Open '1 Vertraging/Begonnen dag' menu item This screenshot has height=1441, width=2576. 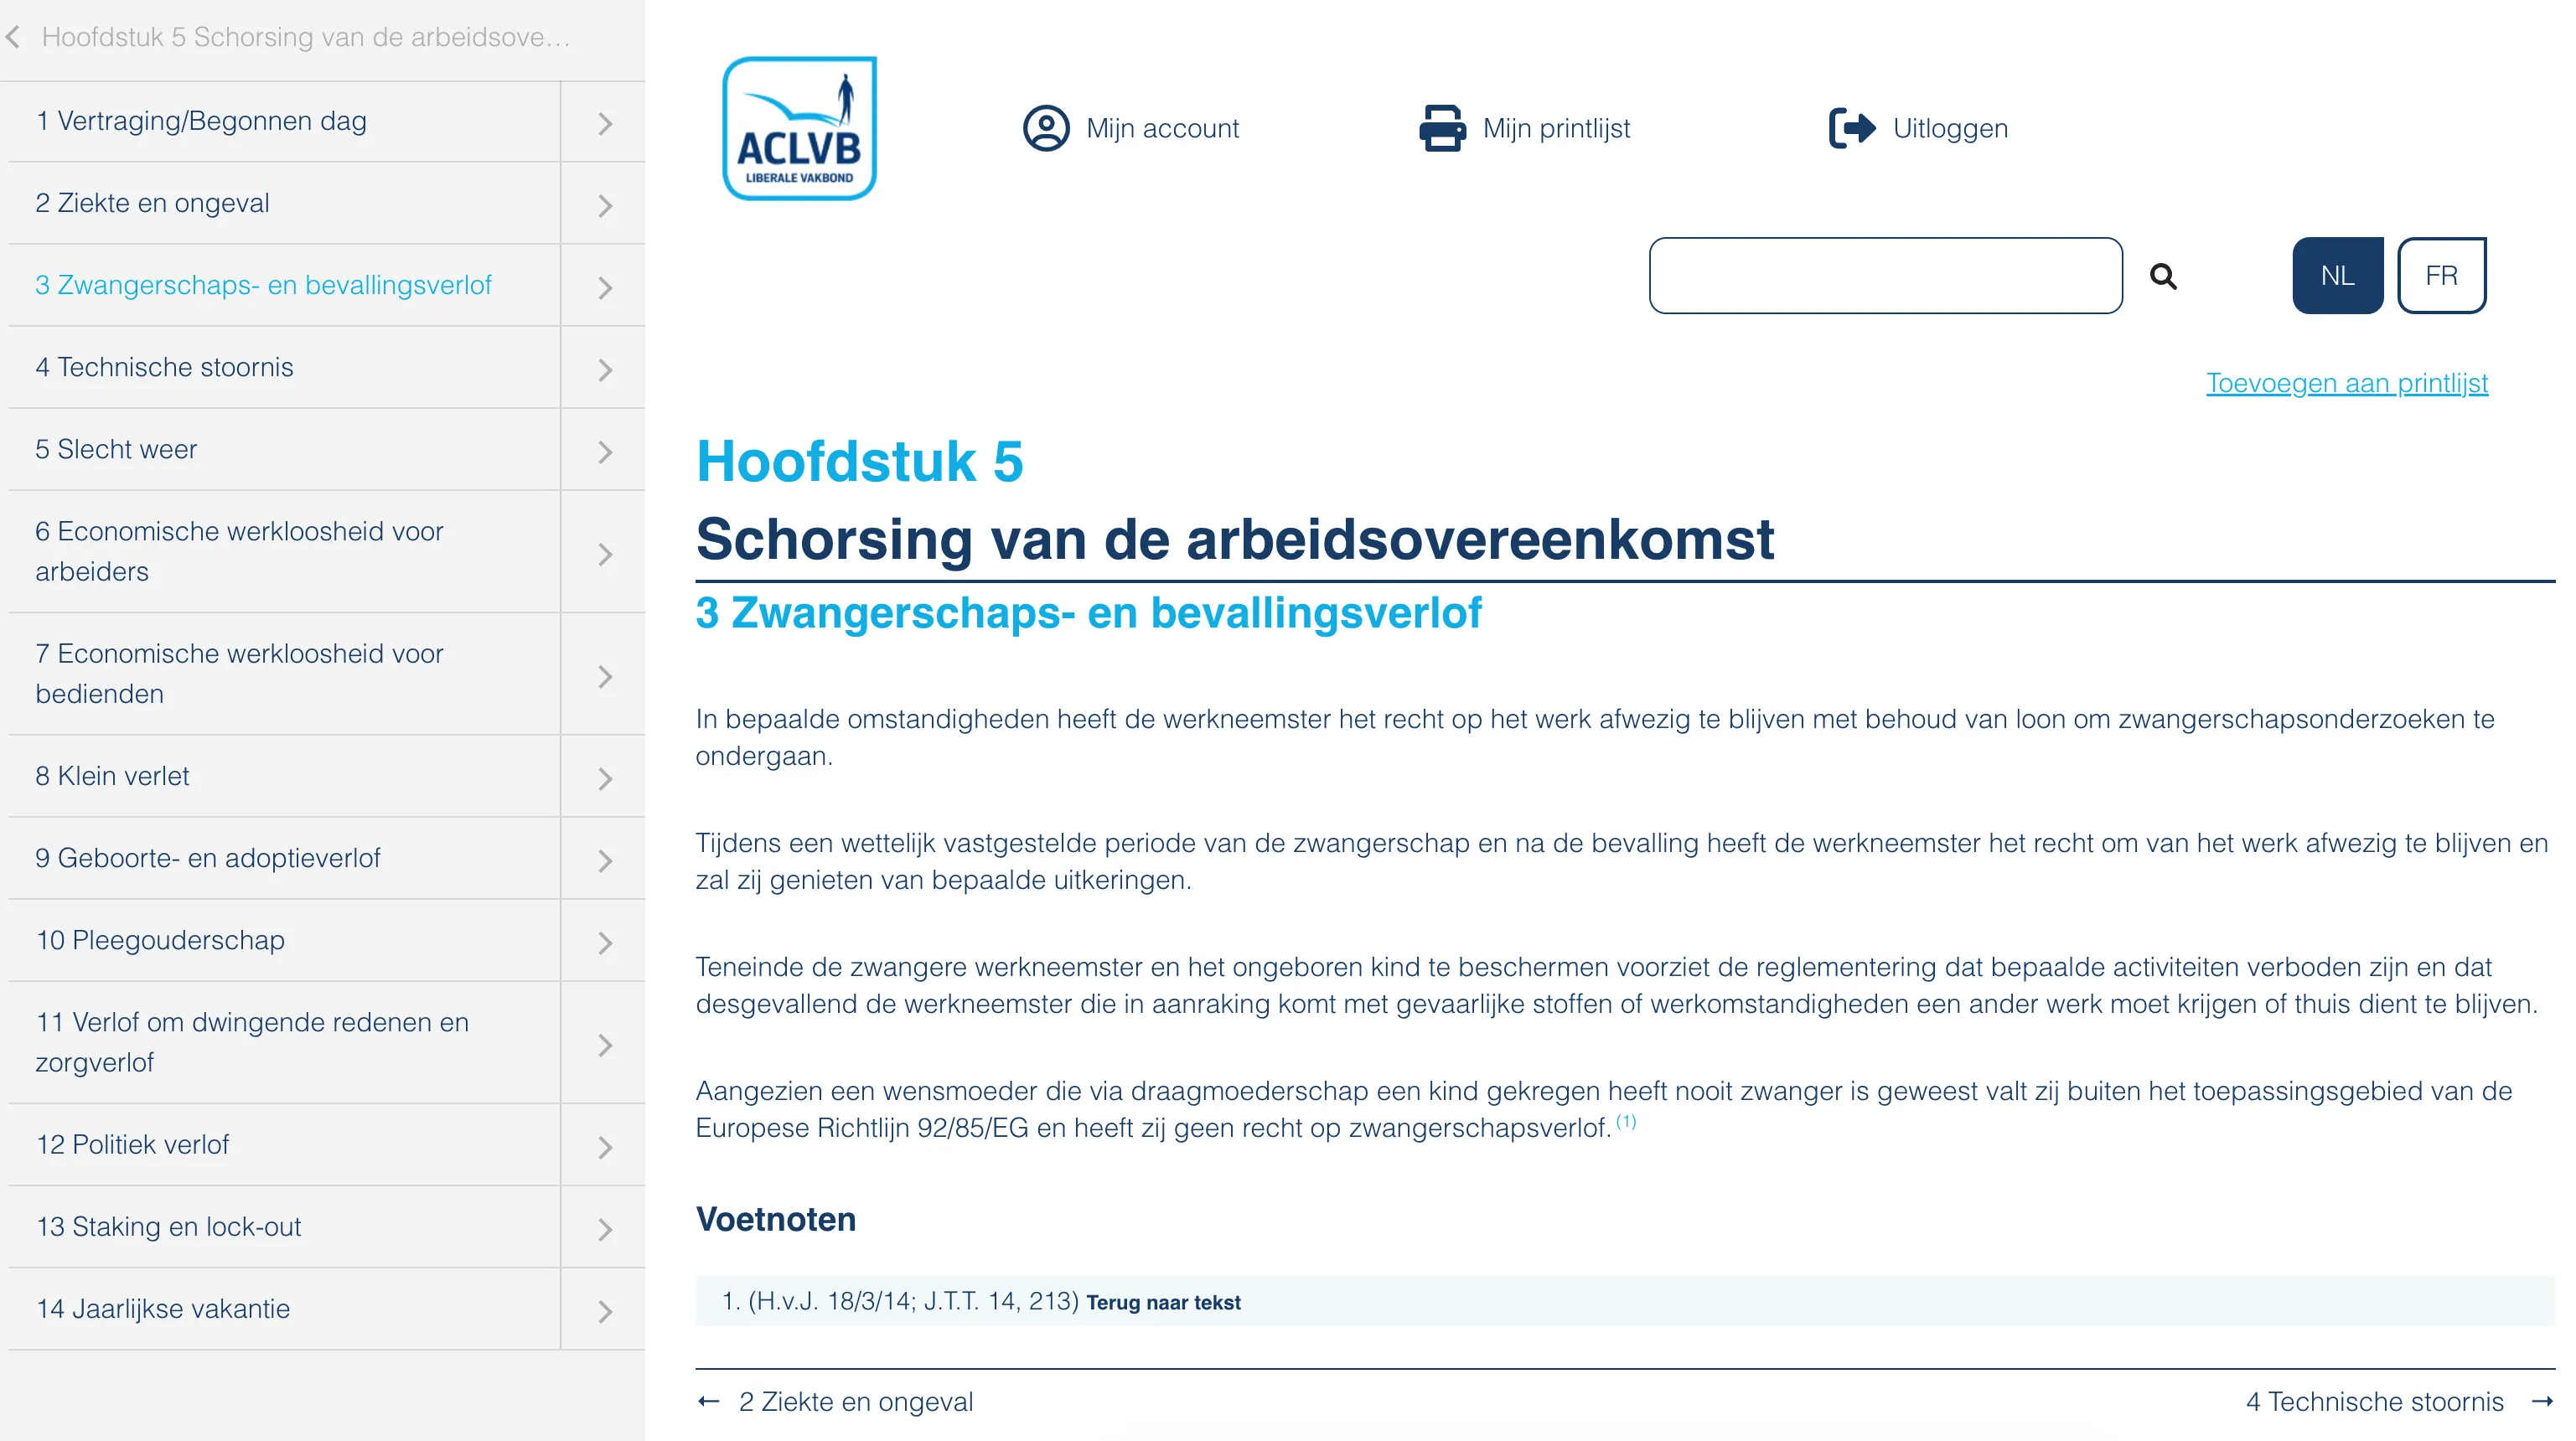point(284,121)
